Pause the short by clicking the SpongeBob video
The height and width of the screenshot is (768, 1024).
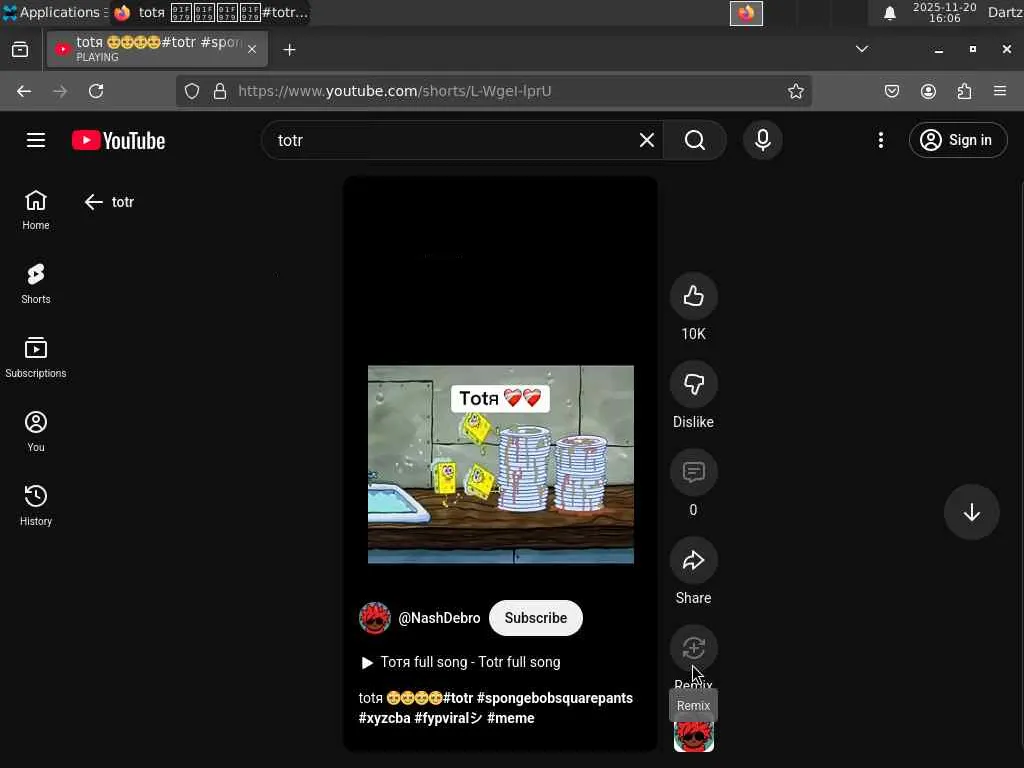click(x=501, y=464)
